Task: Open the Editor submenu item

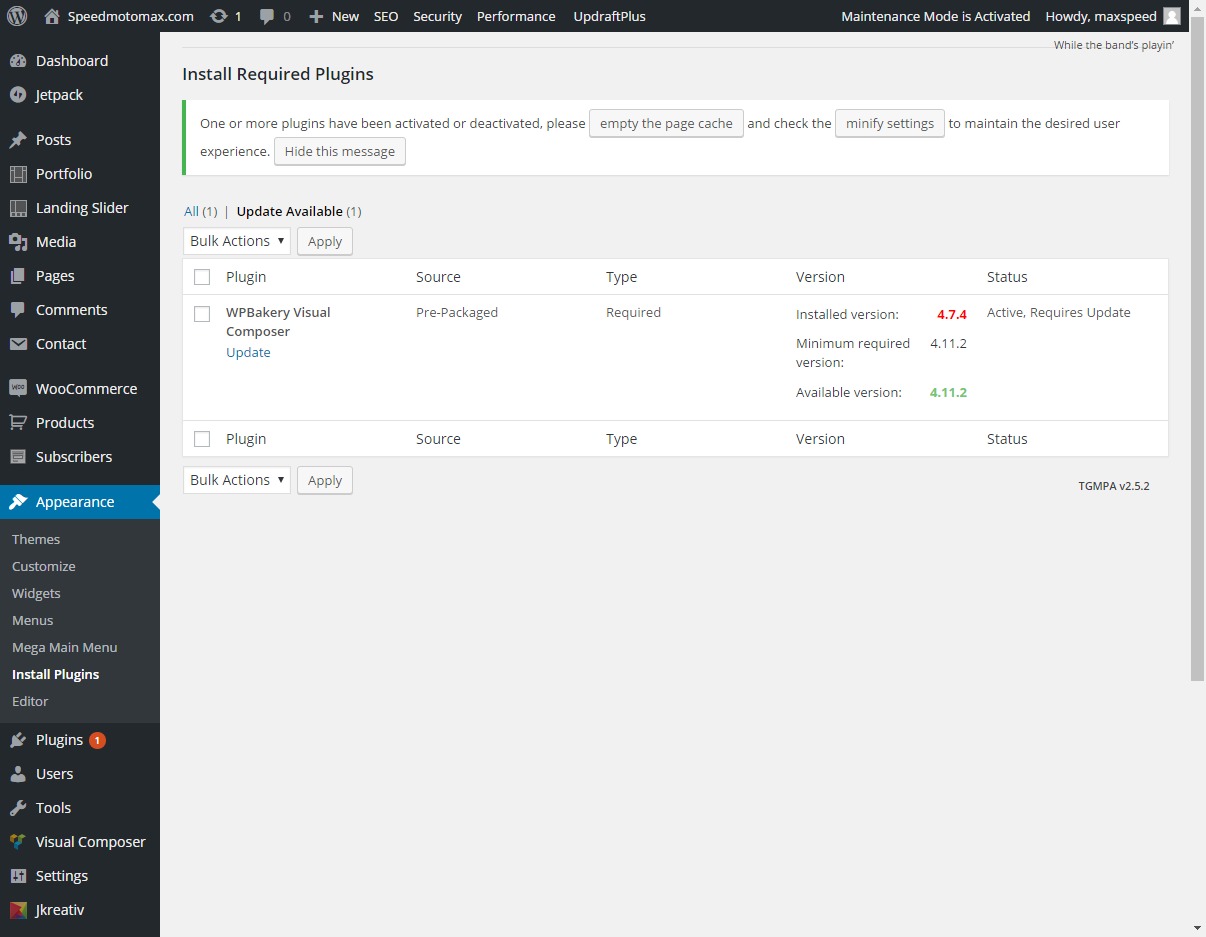Action: tap(30, 701)
